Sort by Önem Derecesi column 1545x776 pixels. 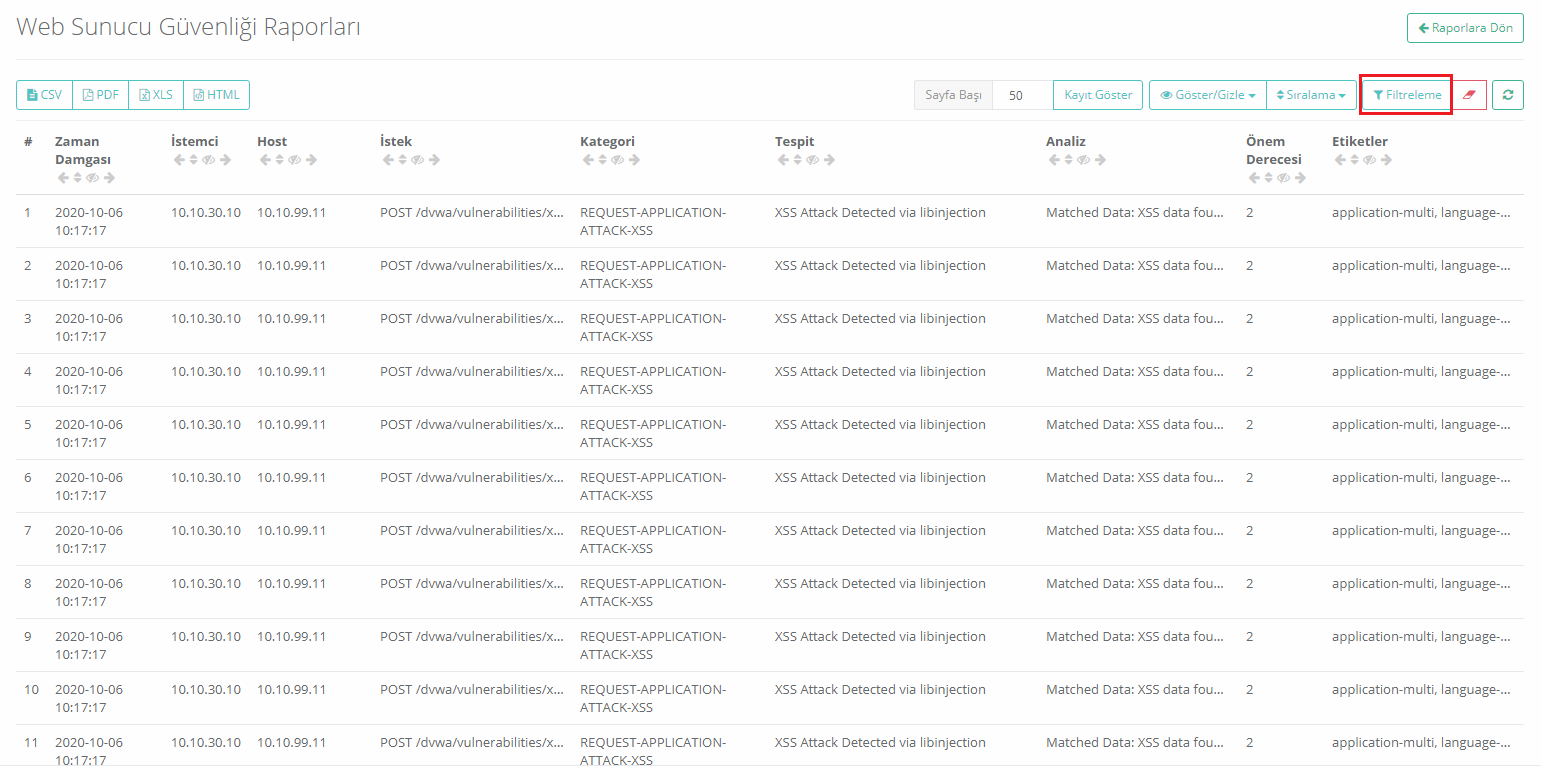[1268, 178]
